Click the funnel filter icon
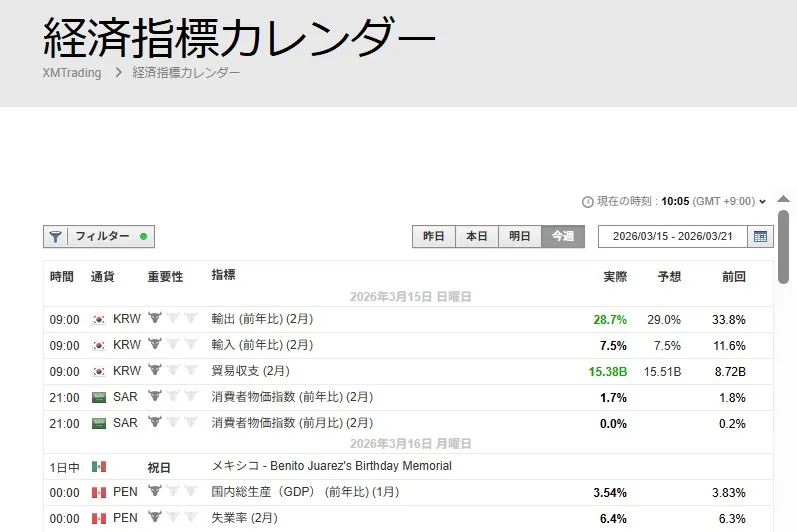The height and width of the screenshot is (532, 797). (x=55, y=237)
